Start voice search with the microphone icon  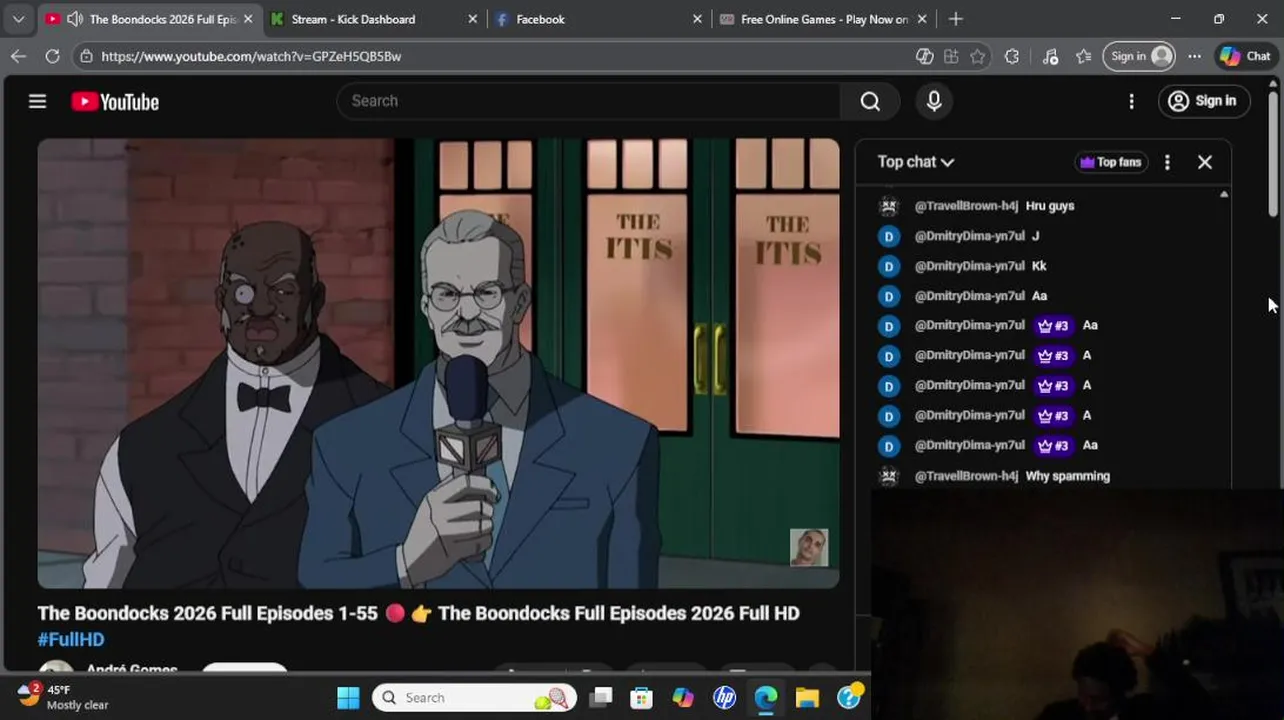pos(934,101)
